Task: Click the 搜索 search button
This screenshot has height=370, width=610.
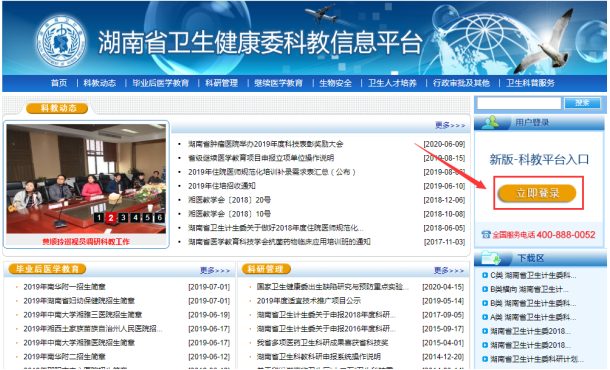Action: tap(582, 103)
